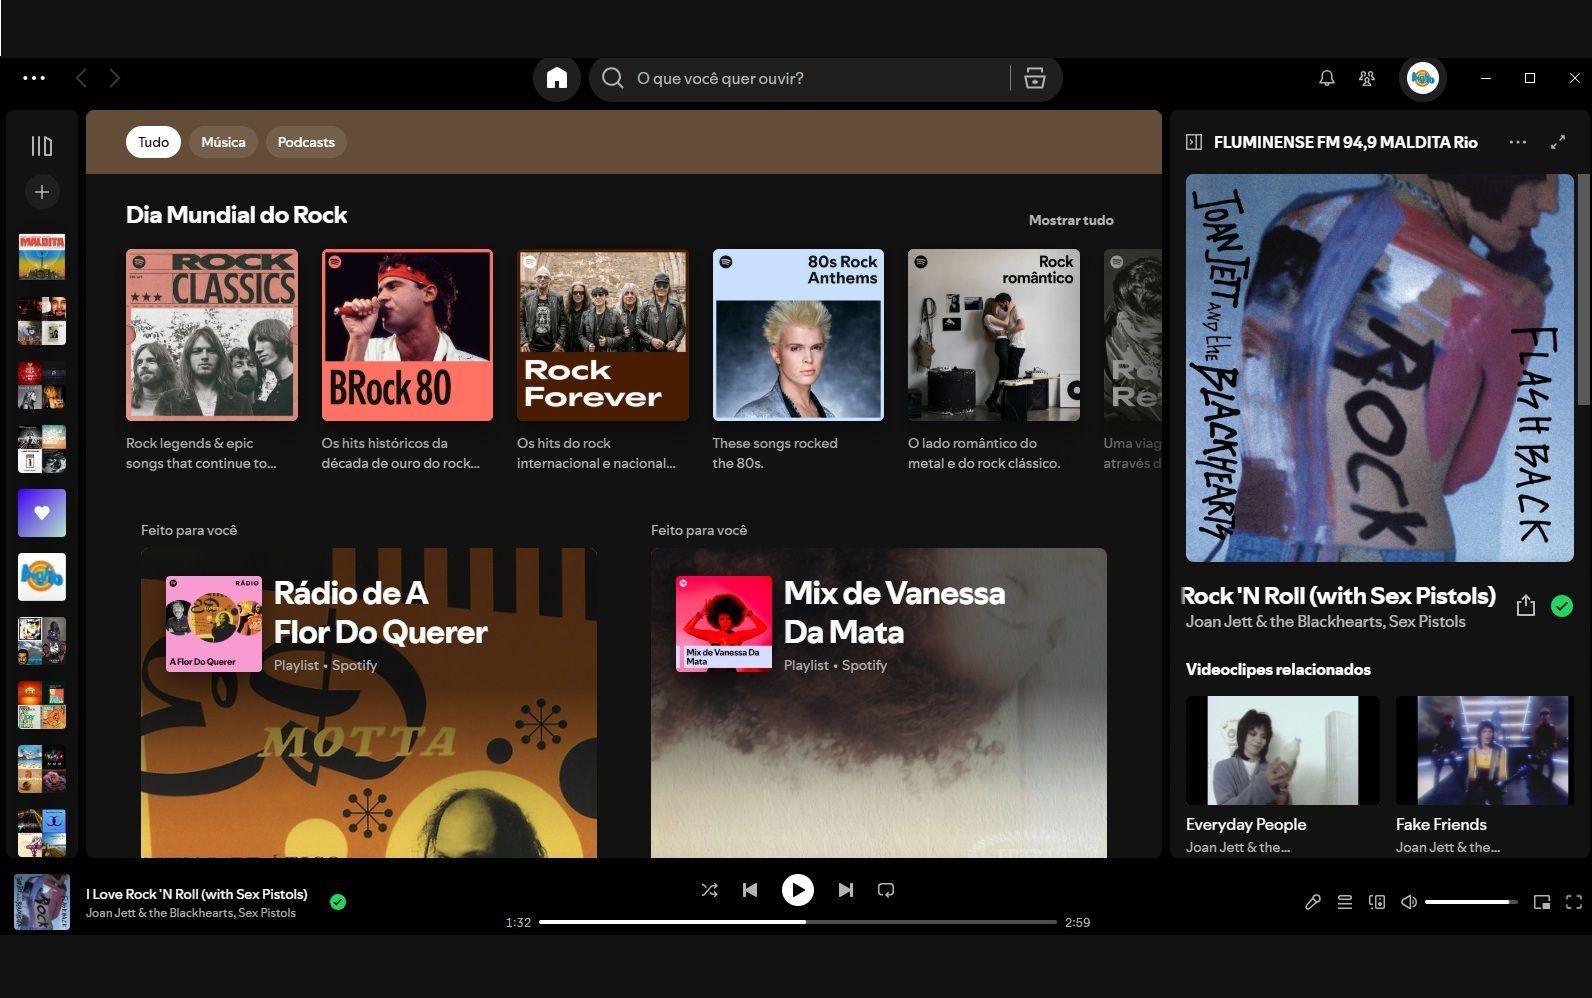Open notifications bell
The image size is (1592, 998).
(1327, 78)
